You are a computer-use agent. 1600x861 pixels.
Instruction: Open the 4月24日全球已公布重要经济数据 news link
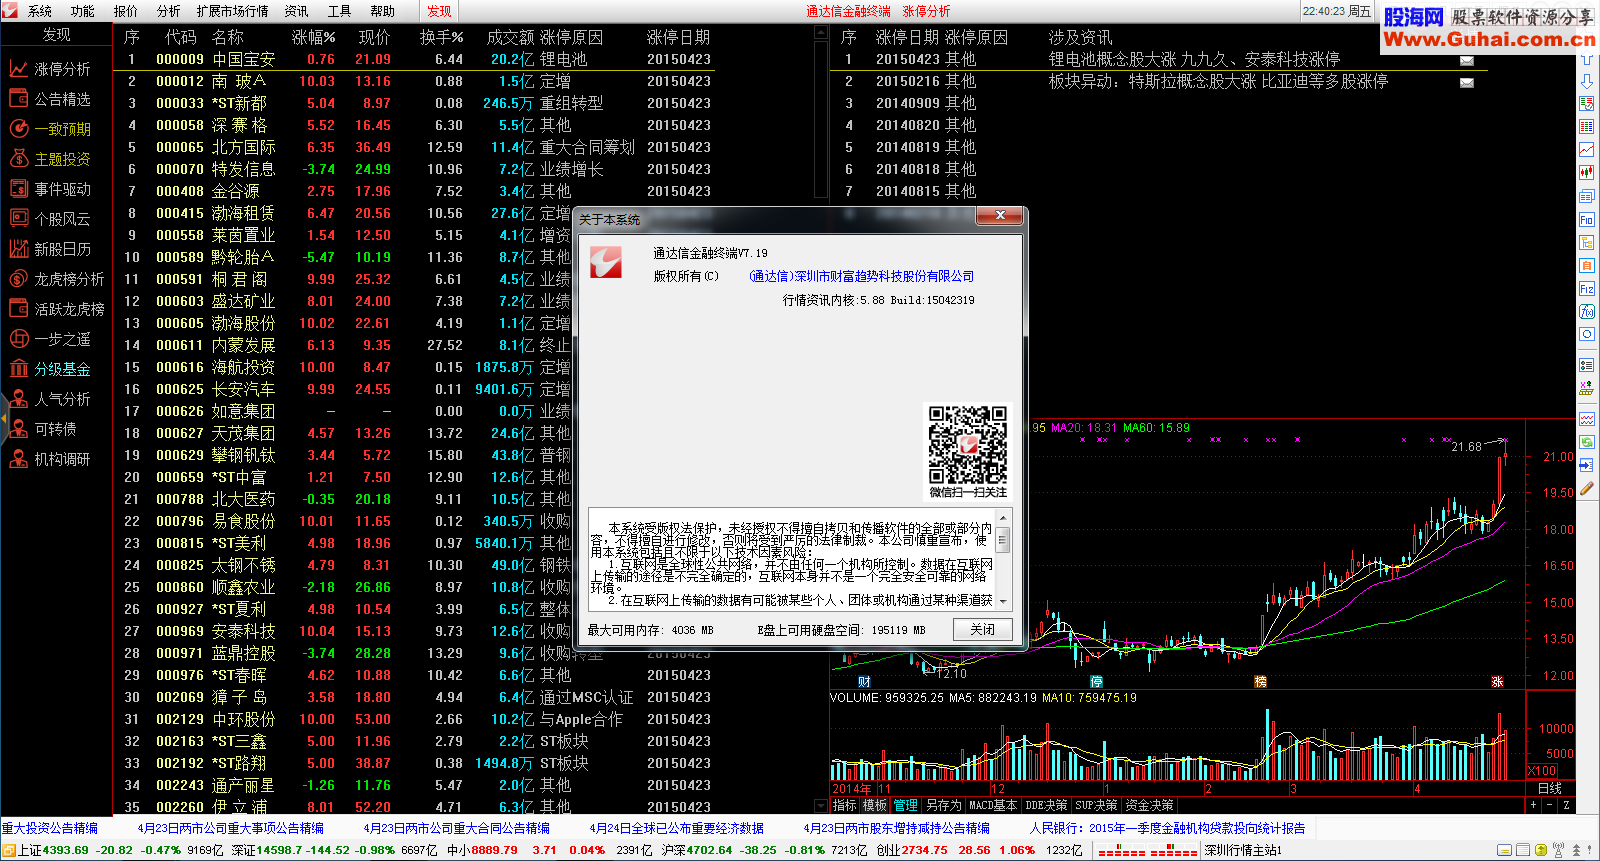[x=677, y=828]
